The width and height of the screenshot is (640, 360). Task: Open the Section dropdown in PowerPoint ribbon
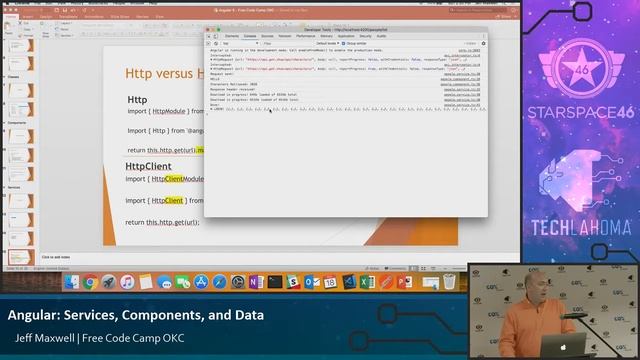65,36
